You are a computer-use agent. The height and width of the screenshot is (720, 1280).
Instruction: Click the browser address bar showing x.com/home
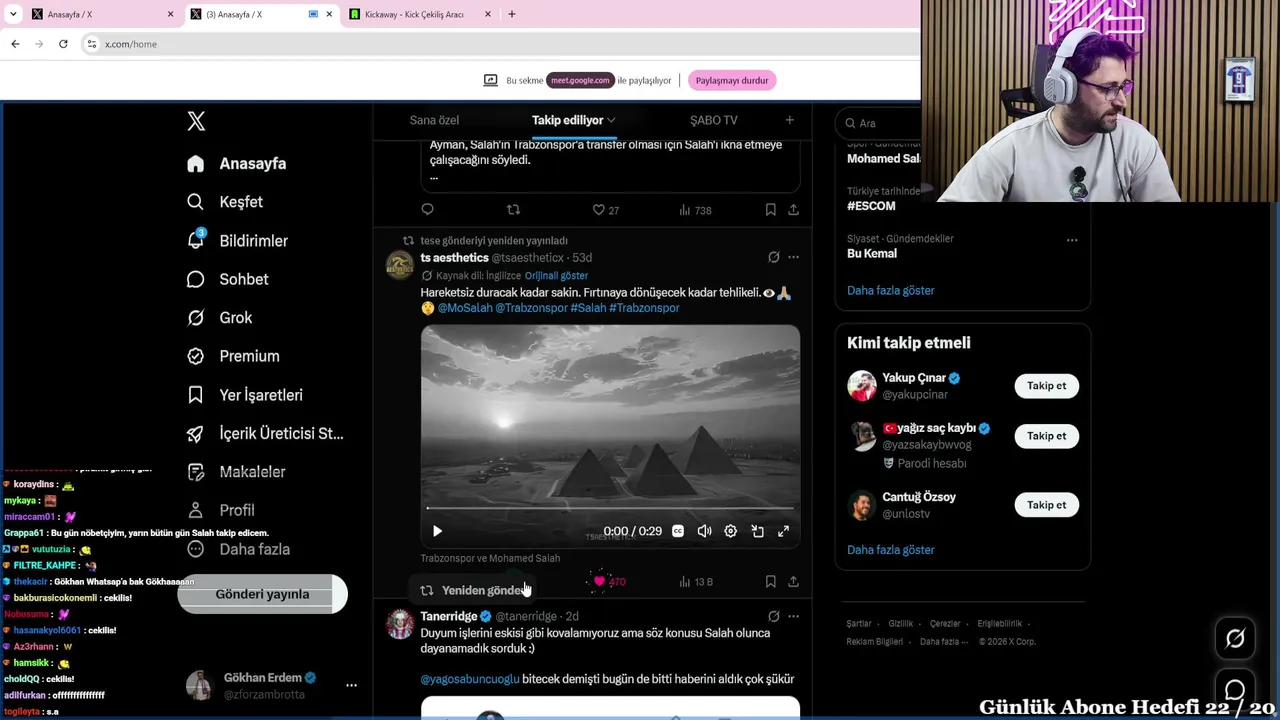coord(500,44)
